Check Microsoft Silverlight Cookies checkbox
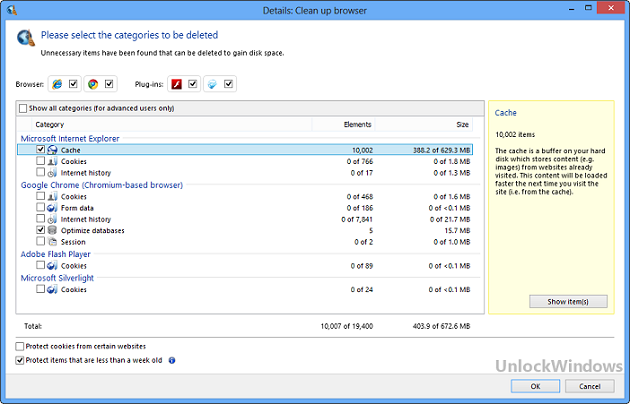630x404 pixels. coord(41,289)
